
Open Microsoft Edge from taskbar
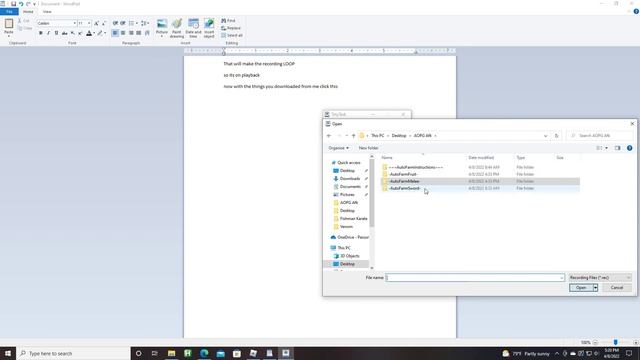pos(204,353)
